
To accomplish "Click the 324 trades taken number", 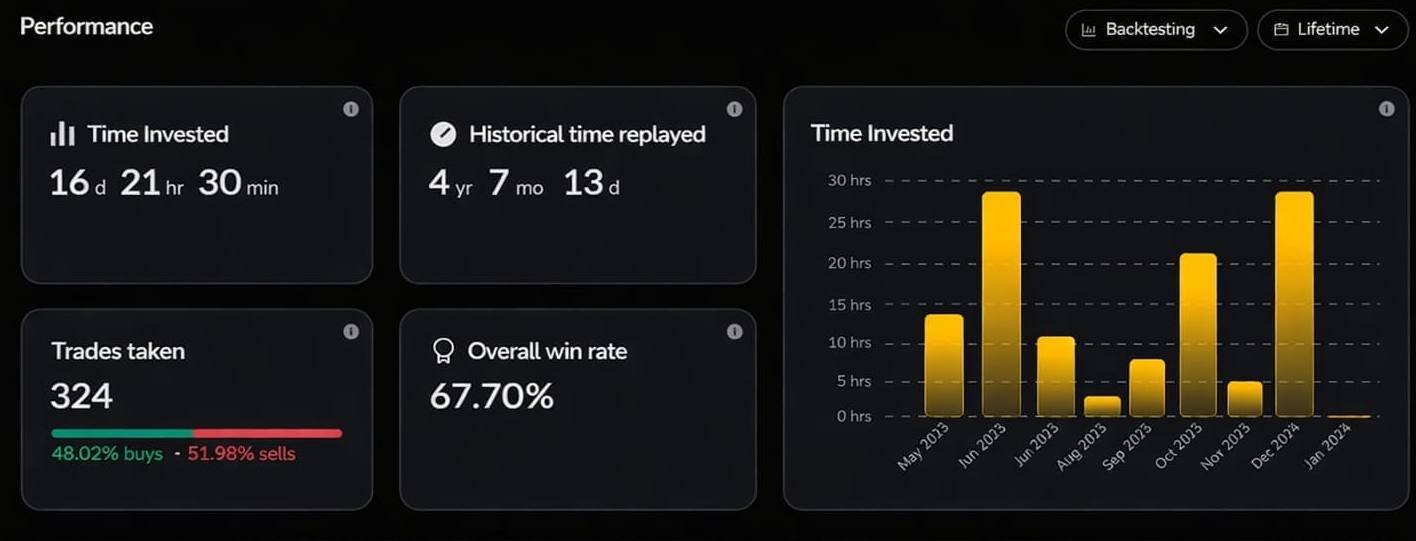I will (82, 397).
